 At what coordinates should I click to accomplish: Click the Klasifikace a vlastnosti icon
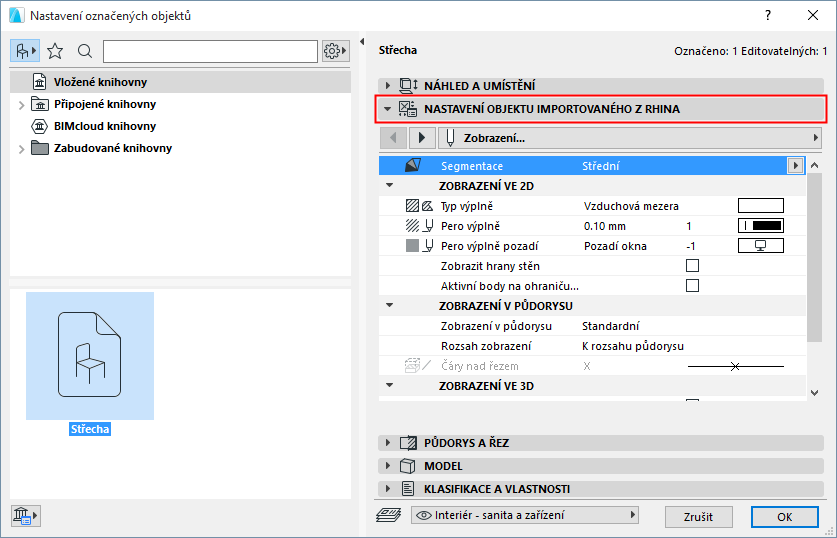[x=408, y=489]
